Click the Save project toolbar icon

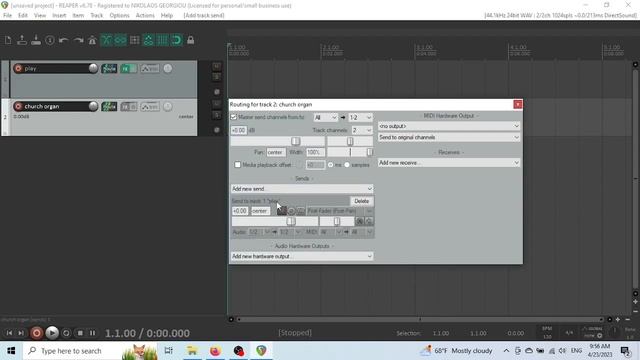[36, 40]
